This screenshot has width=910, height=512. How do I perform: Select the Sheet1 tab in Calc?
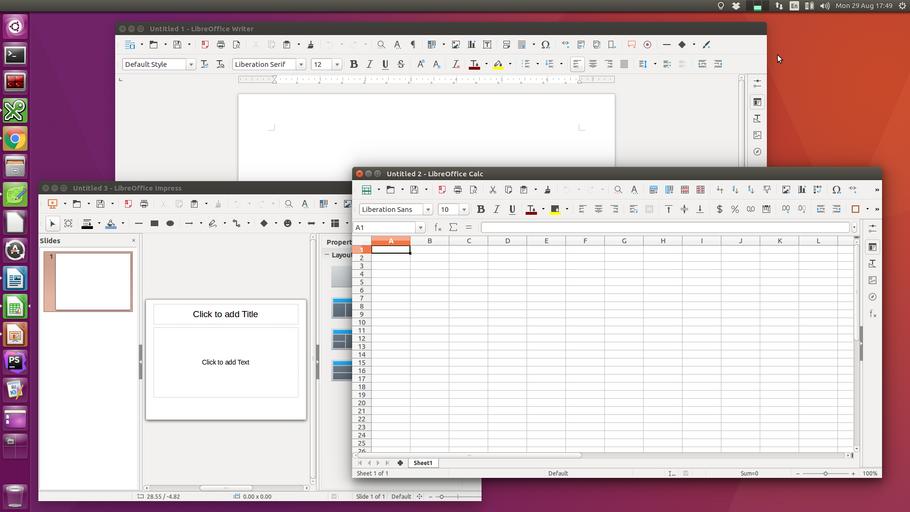423,463
